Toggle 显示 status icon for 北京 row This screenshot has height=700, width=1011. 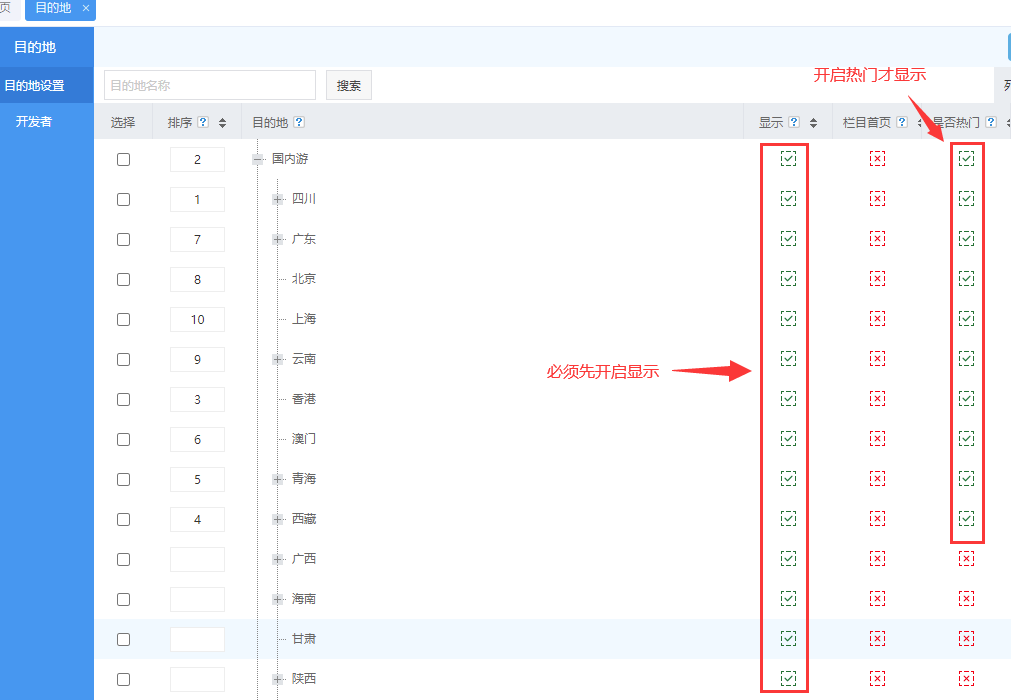point(788,278)
